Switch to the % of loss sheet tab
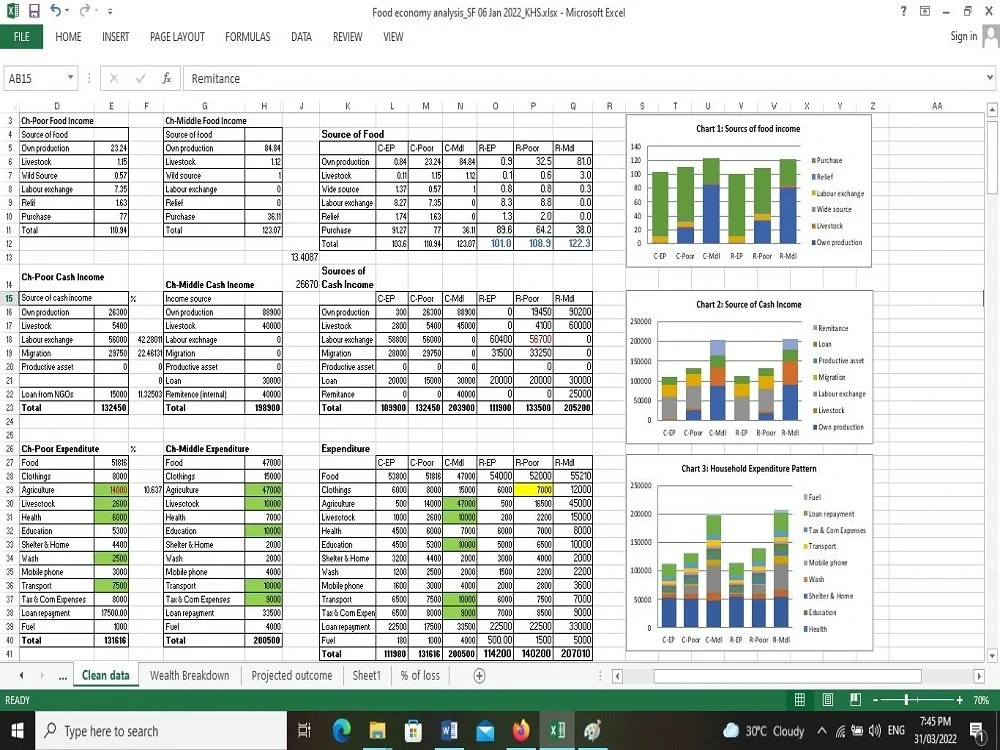The height and width of the screenshot is (750, 1000). (x=420, y=675)
